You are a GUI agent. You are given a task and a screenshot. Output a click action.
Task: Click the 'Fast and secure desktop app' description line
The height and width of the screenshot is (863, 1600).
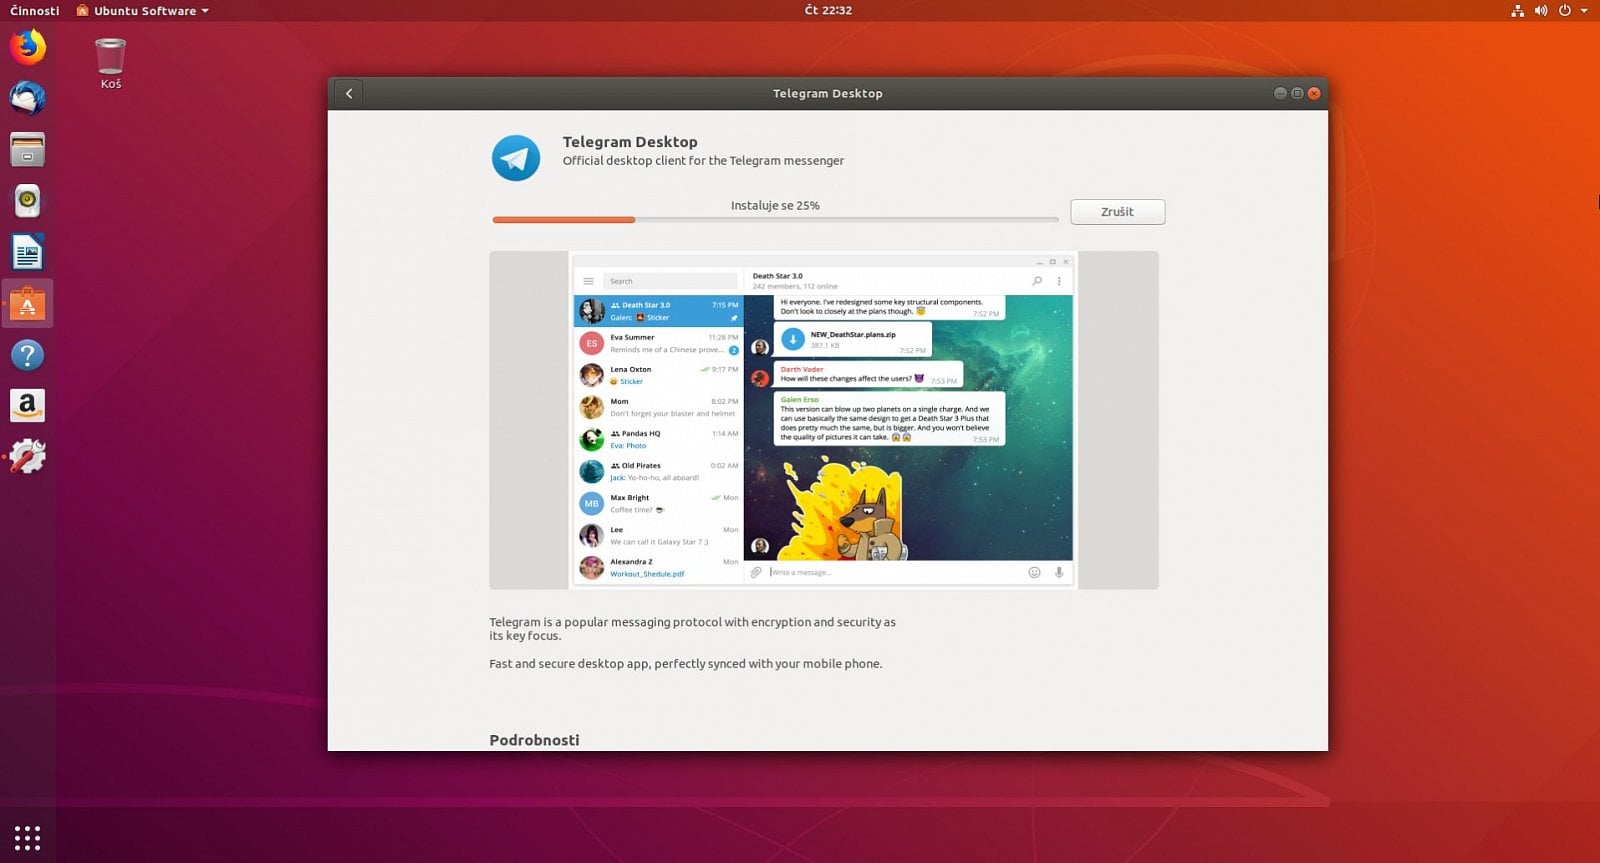[686, 663]
